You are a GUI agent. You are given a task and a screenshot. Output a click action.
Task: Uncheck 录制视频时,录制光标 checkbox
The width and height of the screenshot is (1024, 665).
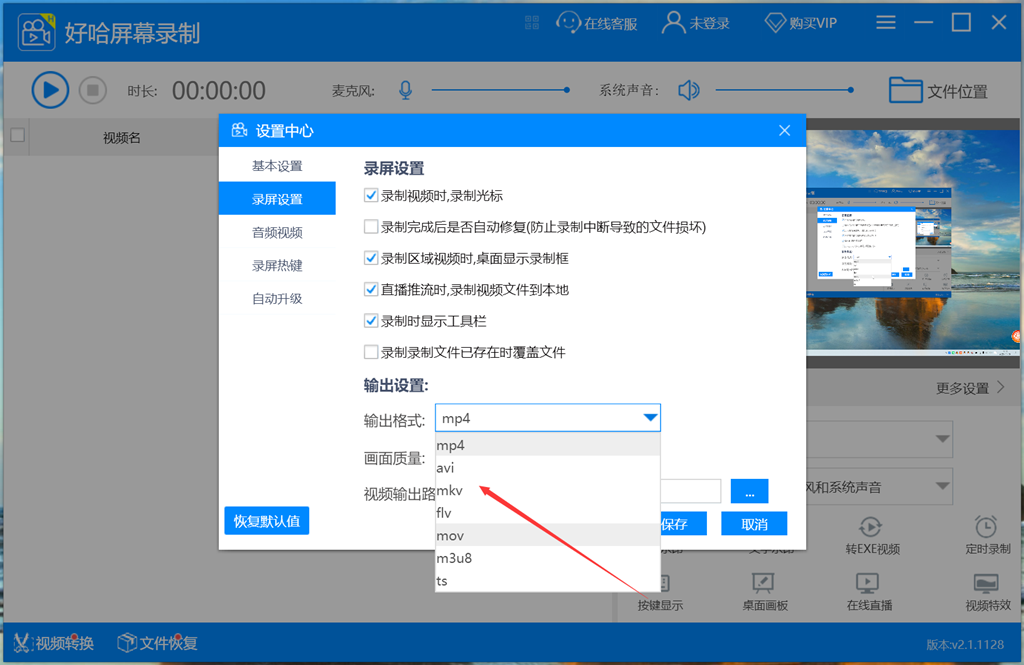pyautogui.click(x=371, y=196)
